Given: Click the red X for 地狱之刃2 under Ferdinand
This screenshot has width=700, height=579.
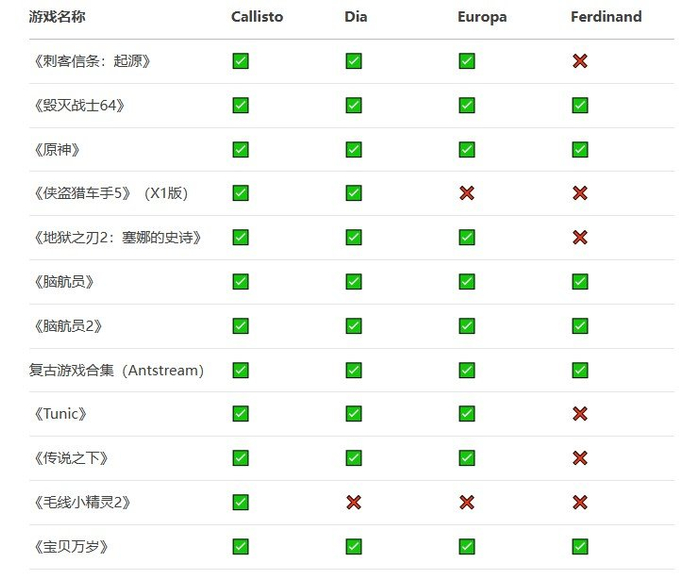Looking at the screenshot, I should click(580, 237).
